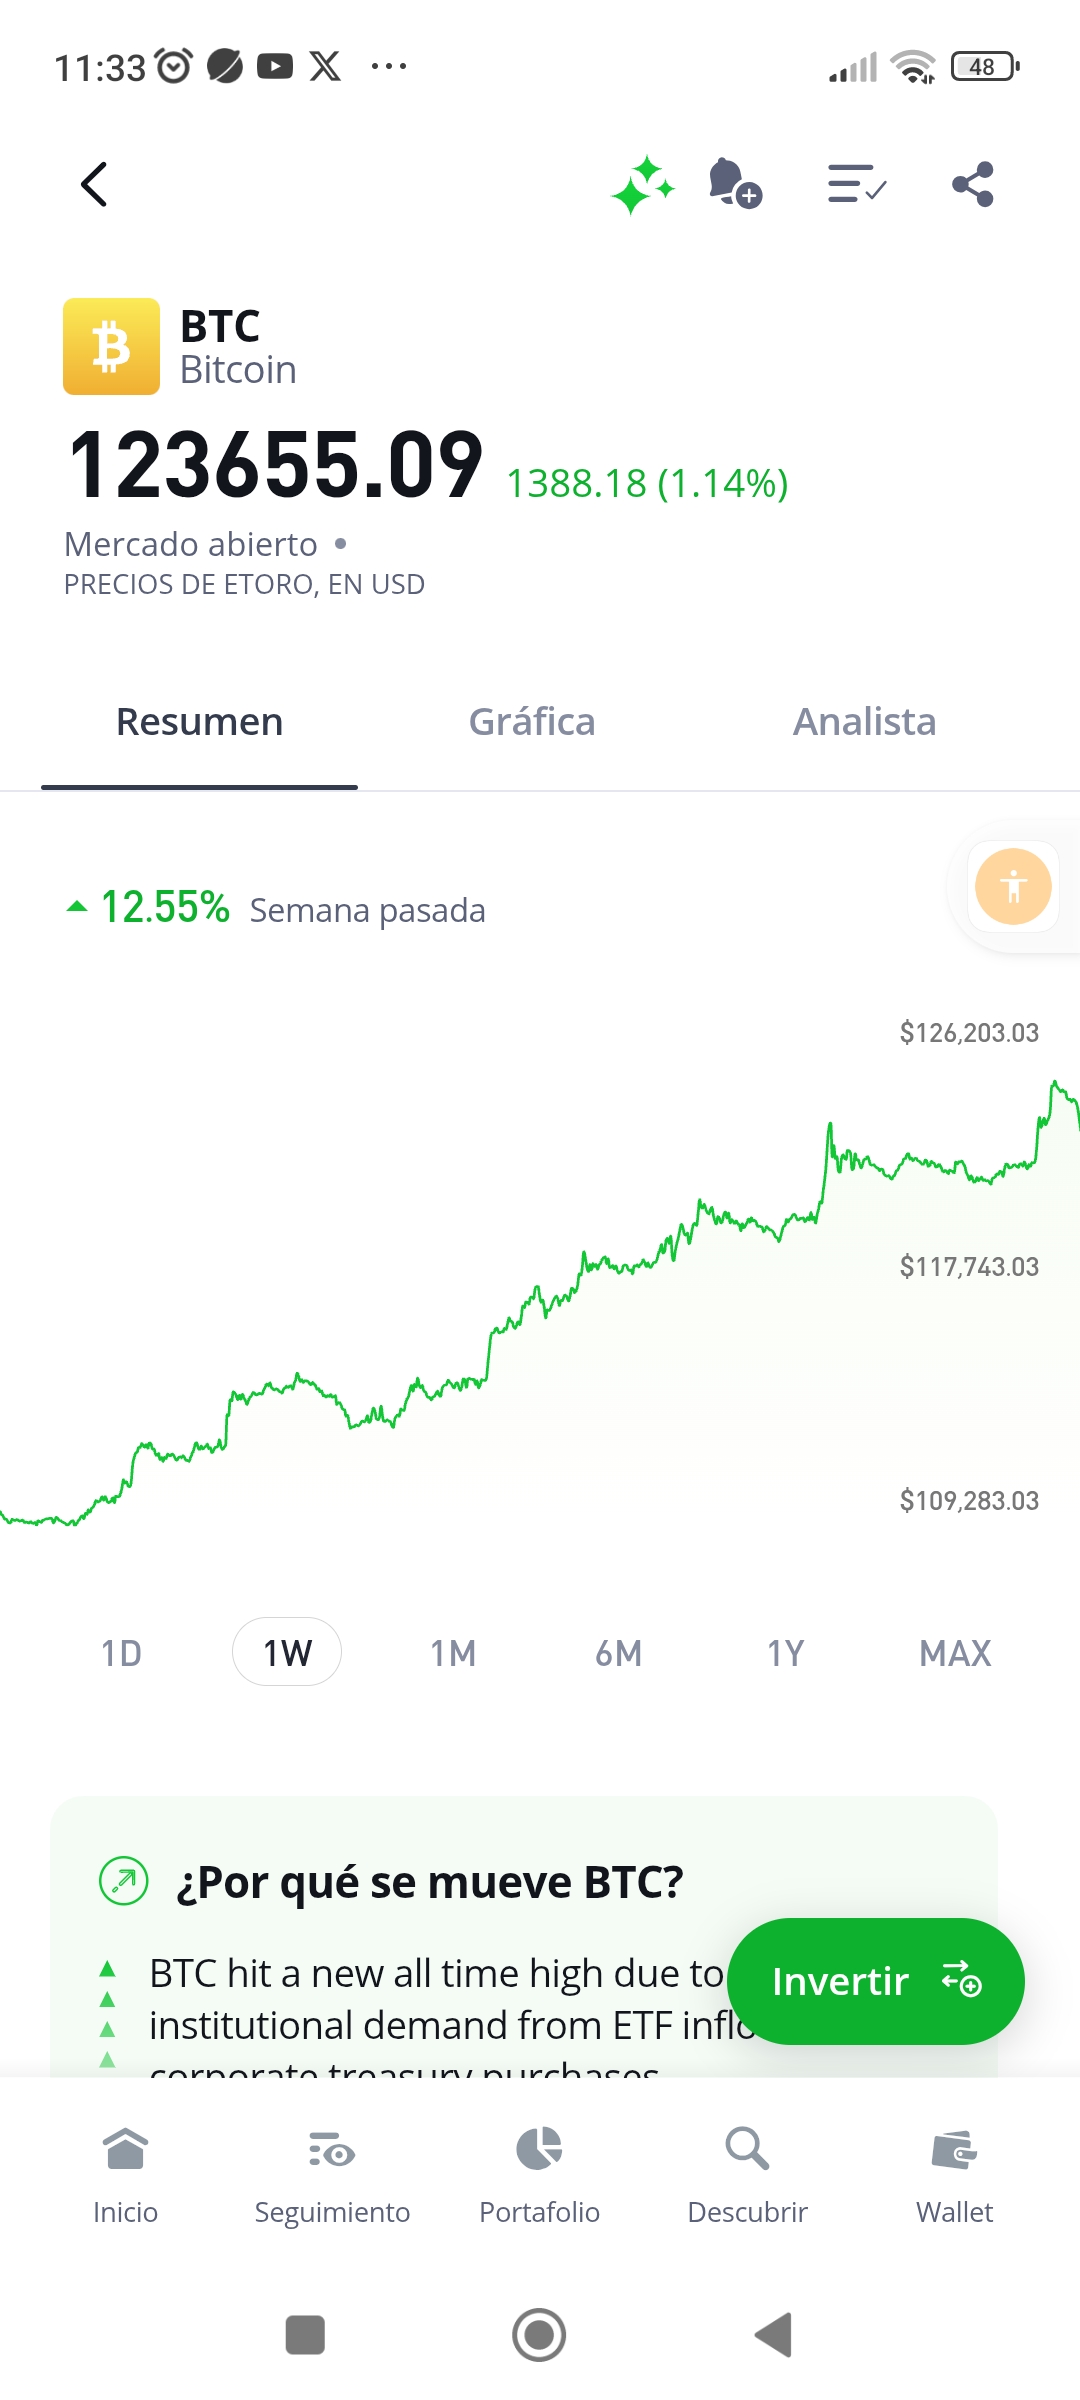Tap the Bitcoin logo icon
The image size is (1080, 2400).
tap(111, 346)
